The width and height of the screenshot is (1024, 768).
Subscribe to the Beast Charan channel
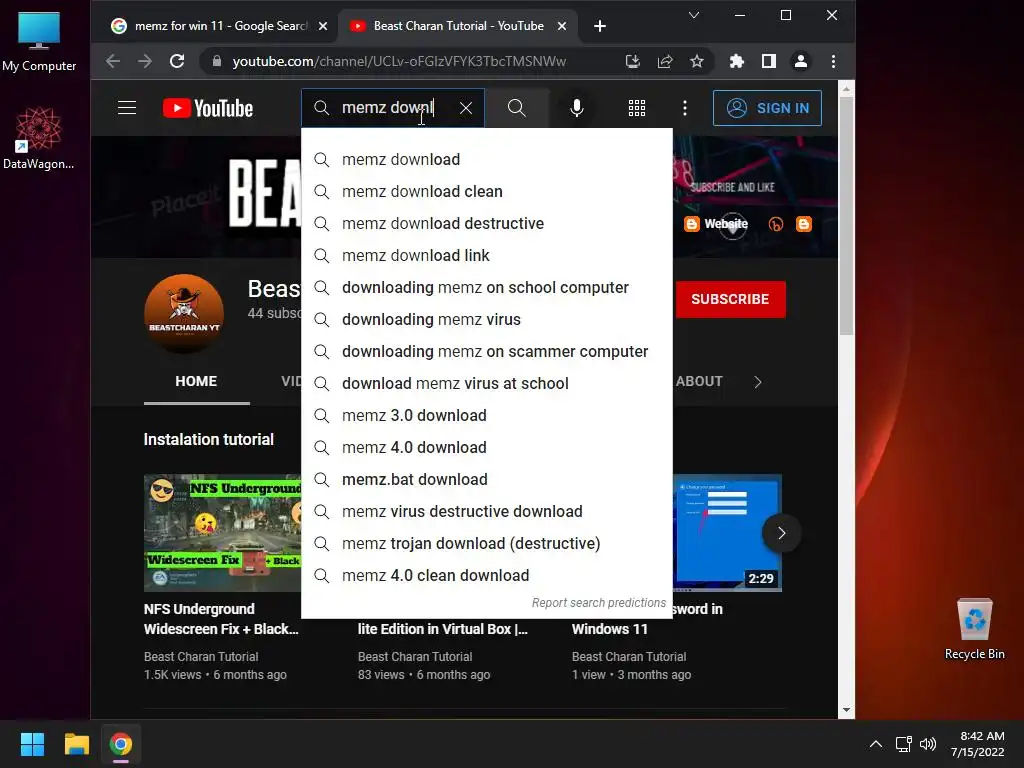tap(730, 299)
